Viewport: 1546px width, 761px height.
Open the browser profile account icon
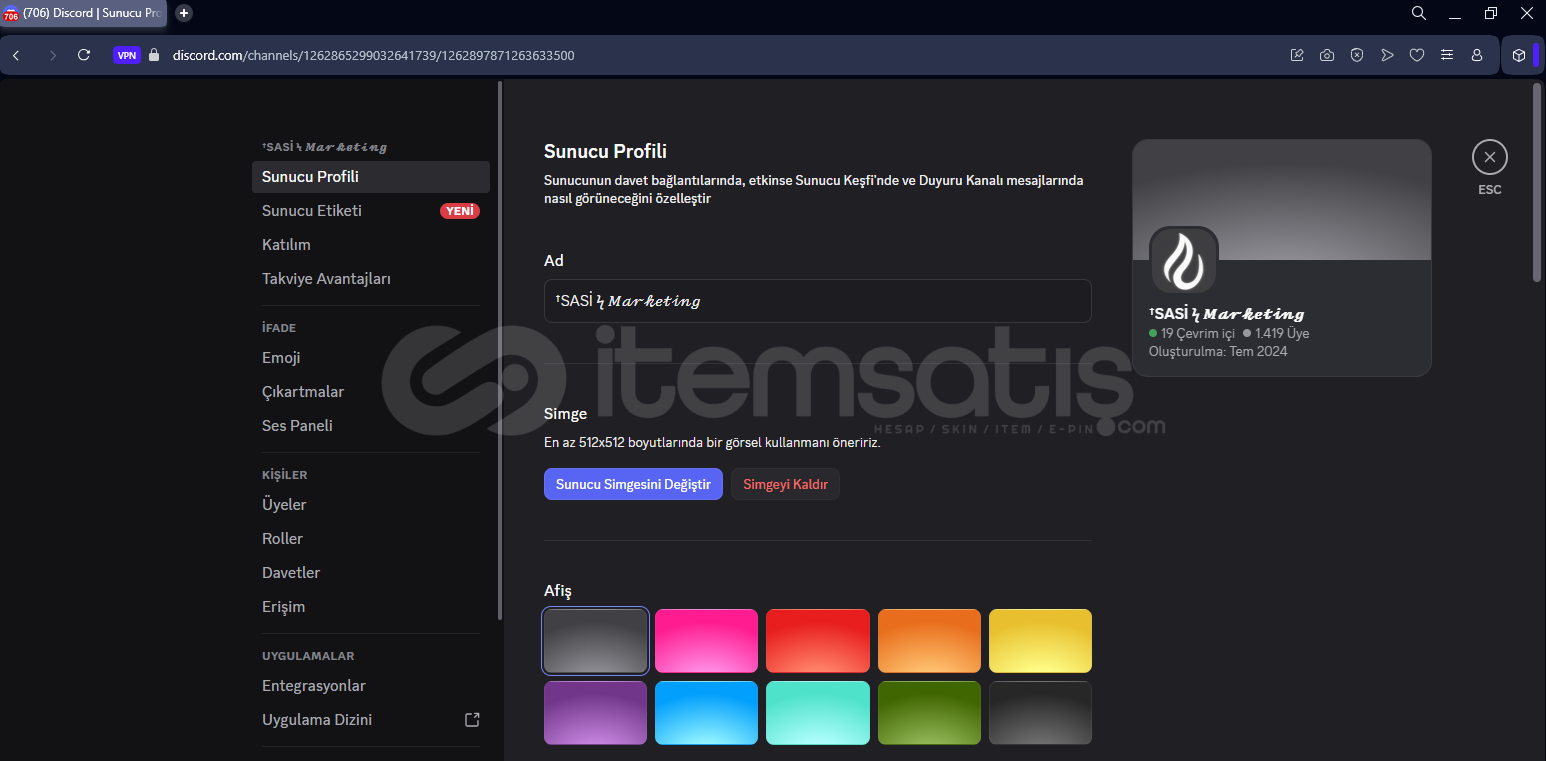click(1477, 55)
